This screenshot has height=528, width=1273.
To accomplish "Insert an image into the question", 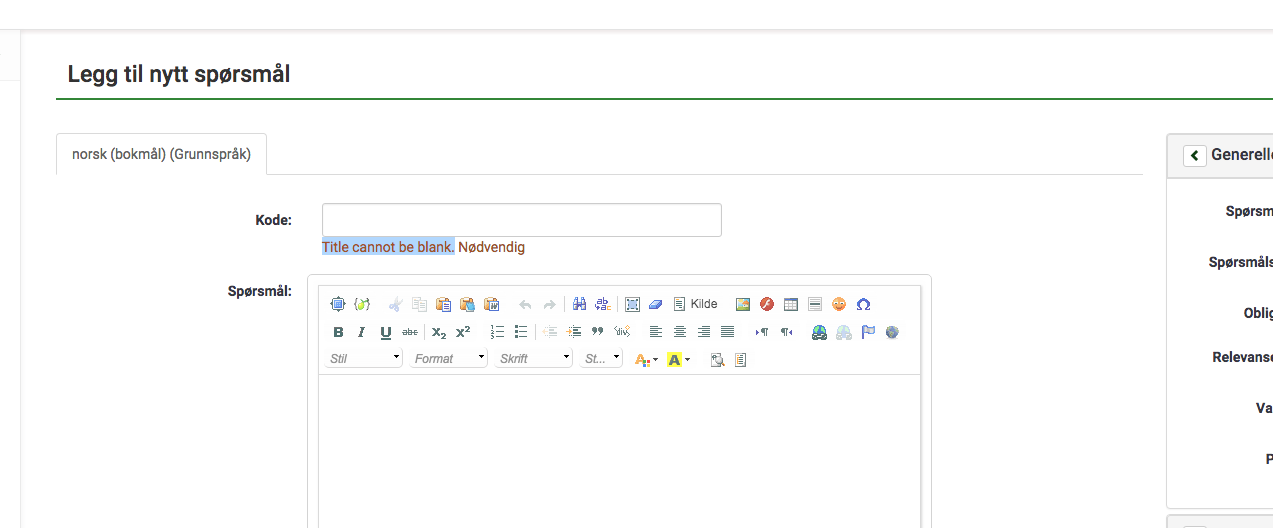I will [743, 304].
